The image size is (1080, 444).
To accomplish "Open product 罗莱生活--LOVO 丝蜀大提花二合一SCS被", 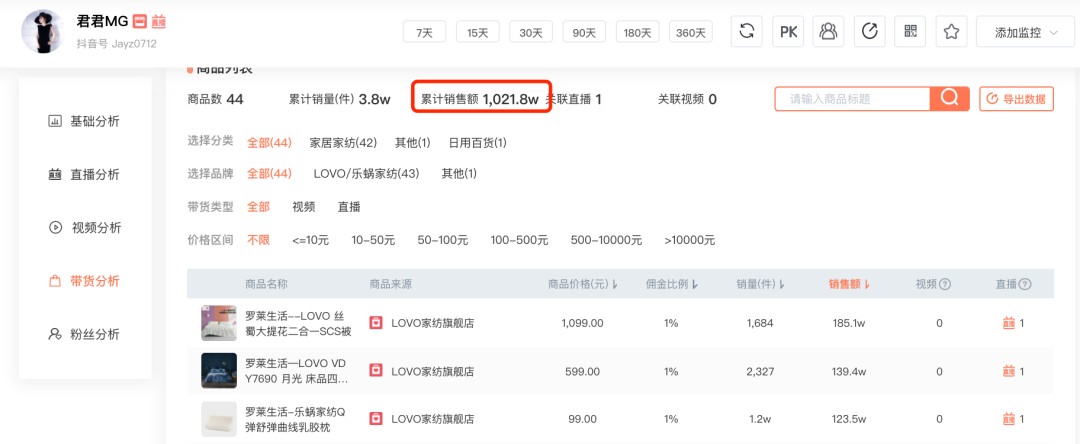I will click(298, 324).
